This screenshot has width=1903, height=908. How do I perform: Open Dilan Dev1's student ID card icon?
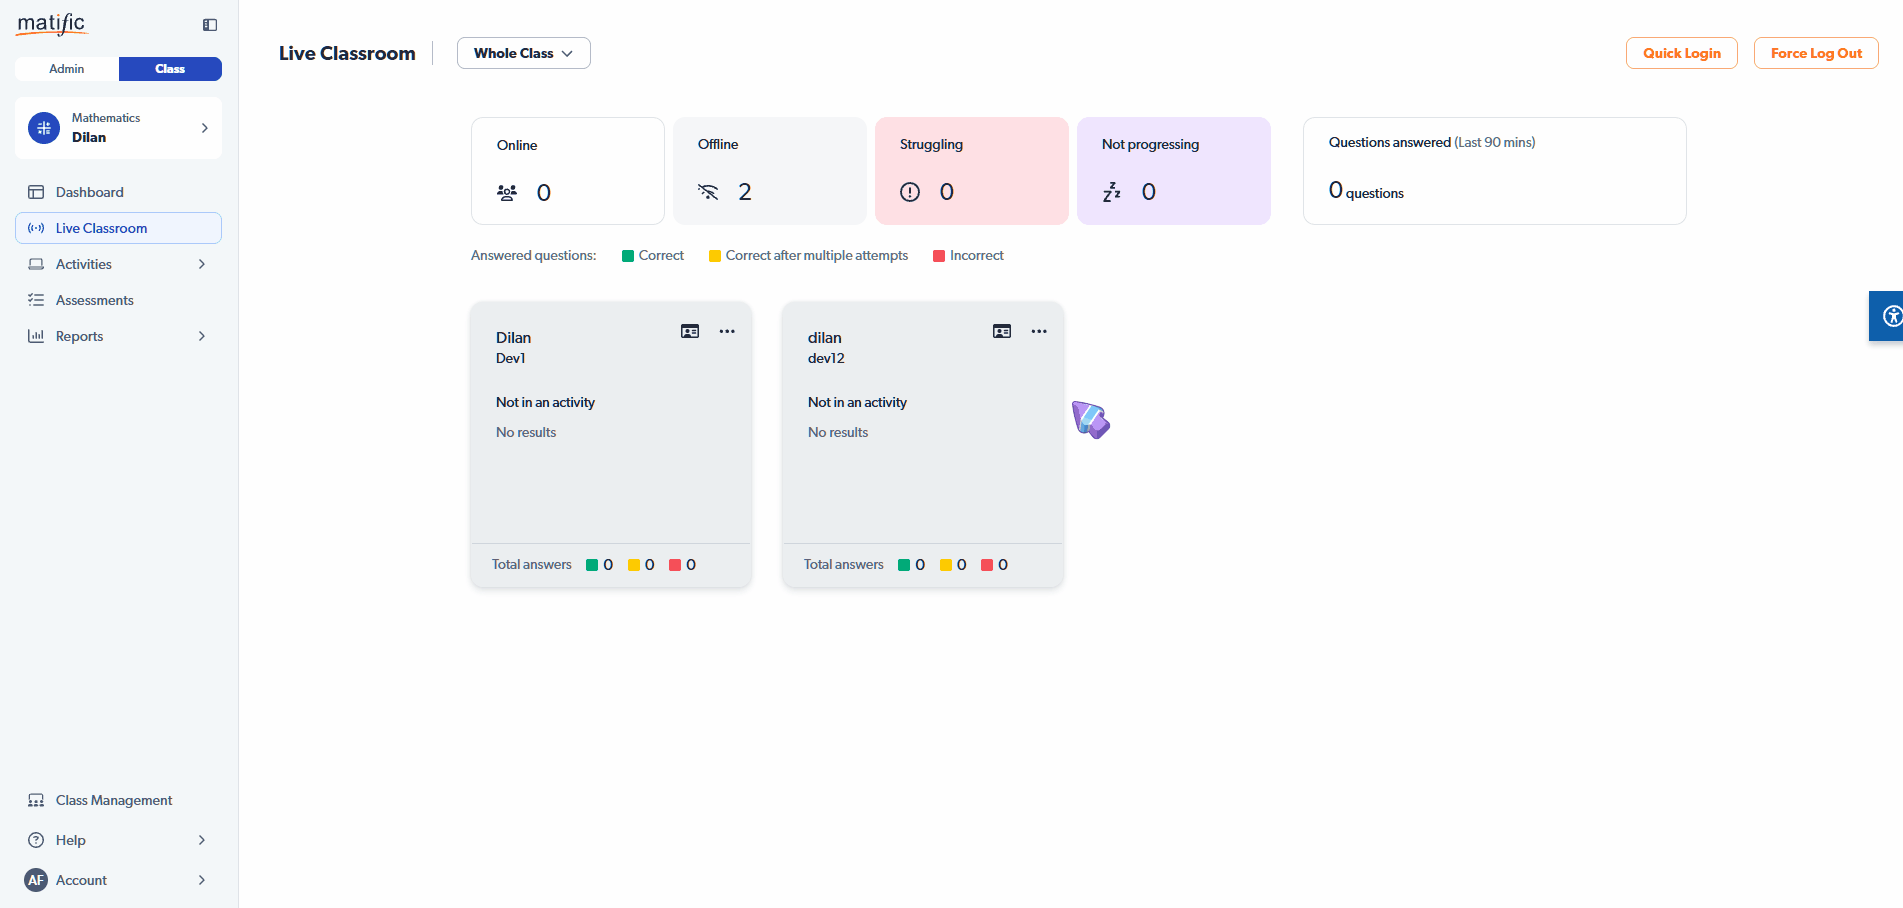(689, 331)
